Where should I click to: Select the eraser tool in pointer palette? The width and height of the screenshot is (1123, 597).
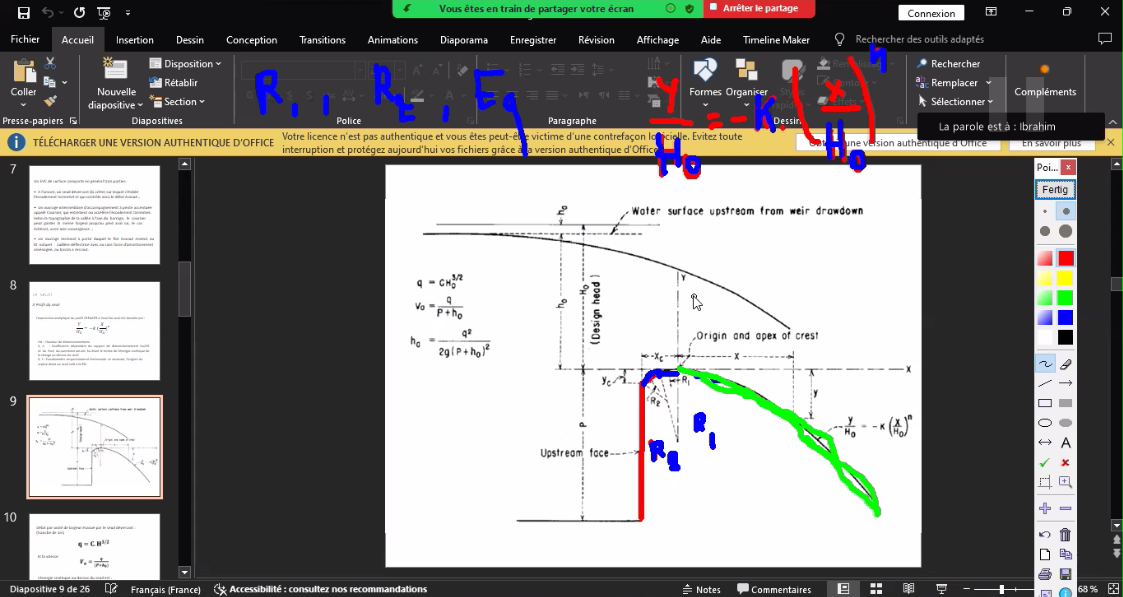(1066, 364)
